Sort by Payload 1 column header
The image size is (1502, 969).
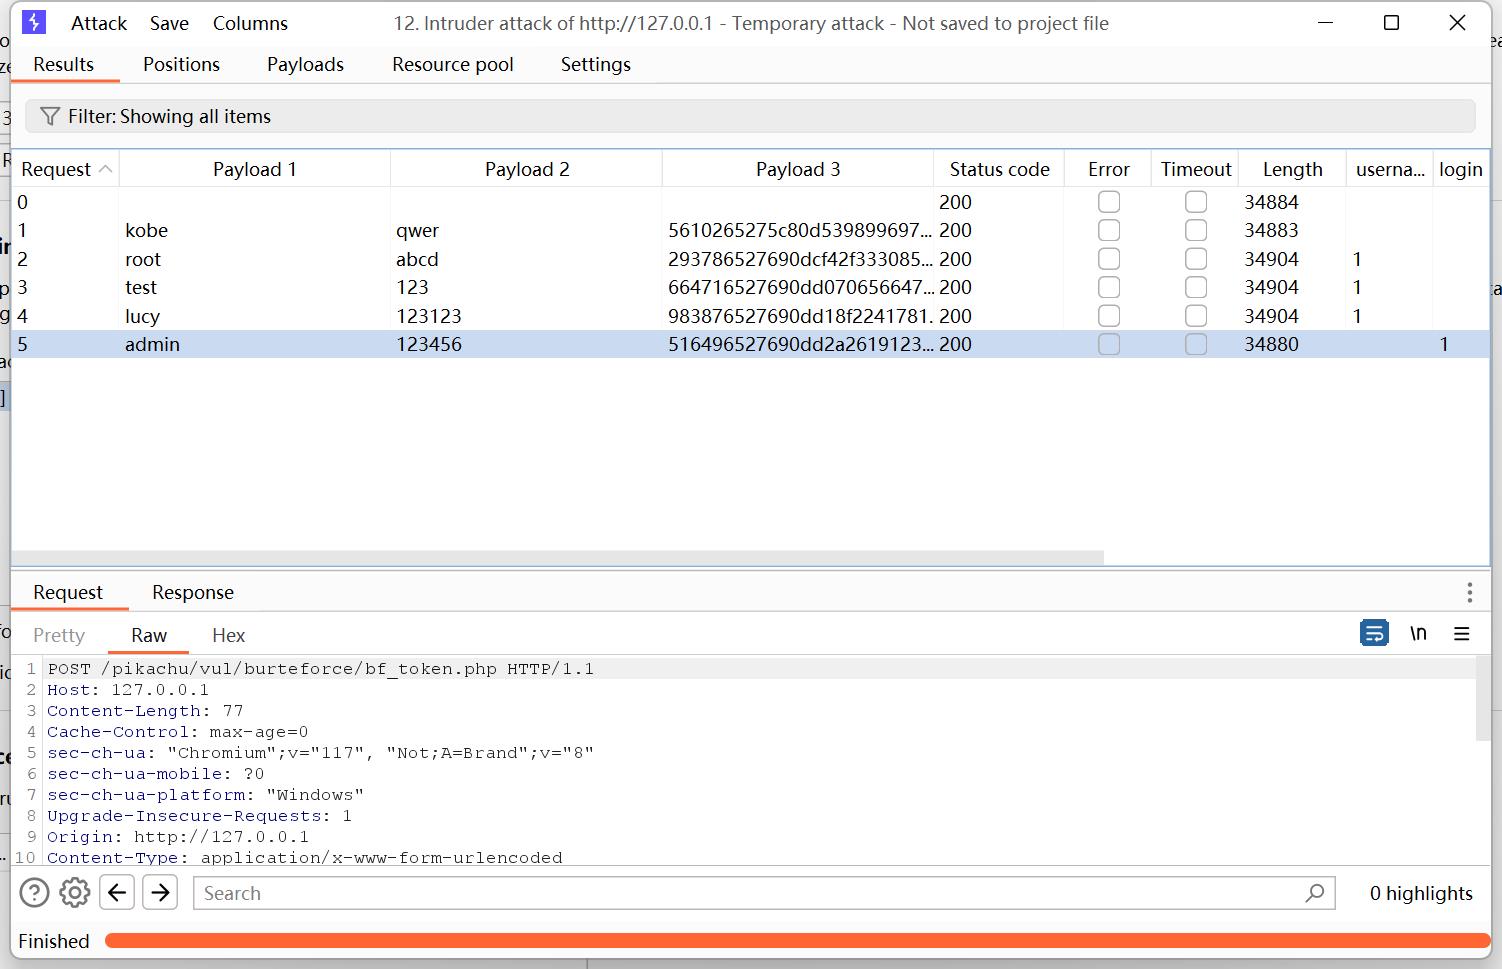(x=255, y=169)
